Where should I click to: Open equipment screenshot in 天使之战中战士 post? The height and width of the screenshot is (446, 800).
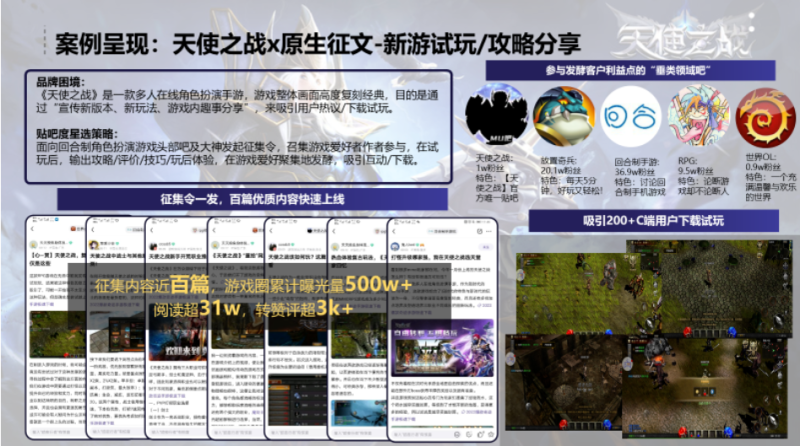(x=117, y=332)
